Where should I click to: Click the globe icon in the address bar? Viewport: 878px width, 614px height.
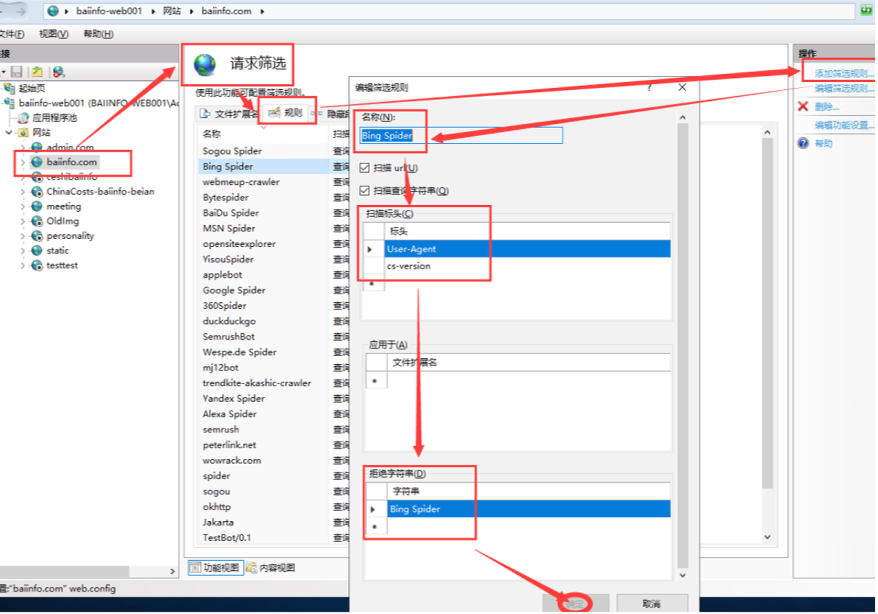tap(53, 11)
